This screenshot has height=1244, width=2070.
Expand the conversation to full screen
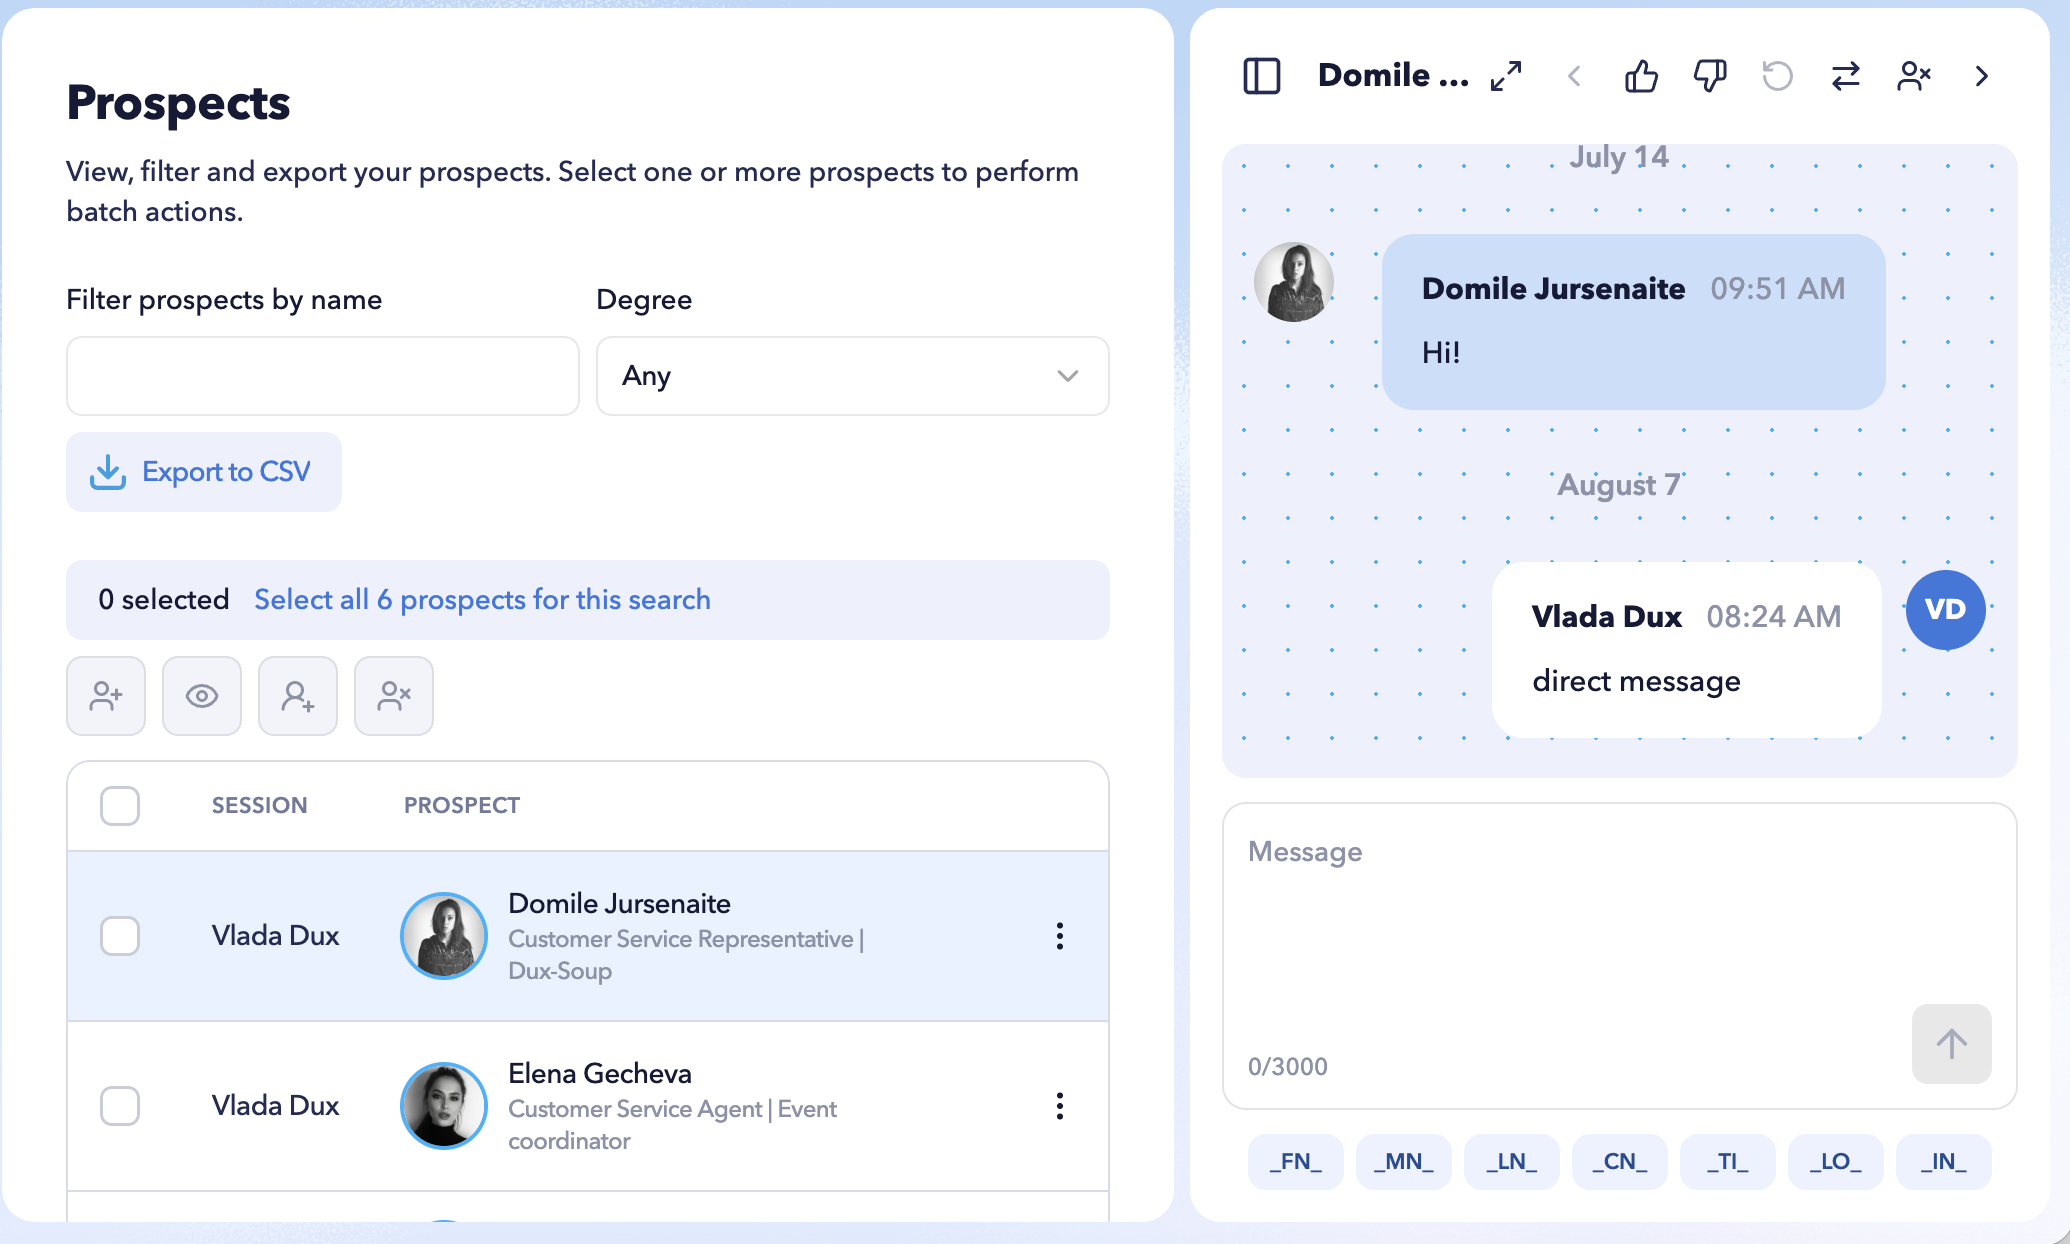[1506, 76]
